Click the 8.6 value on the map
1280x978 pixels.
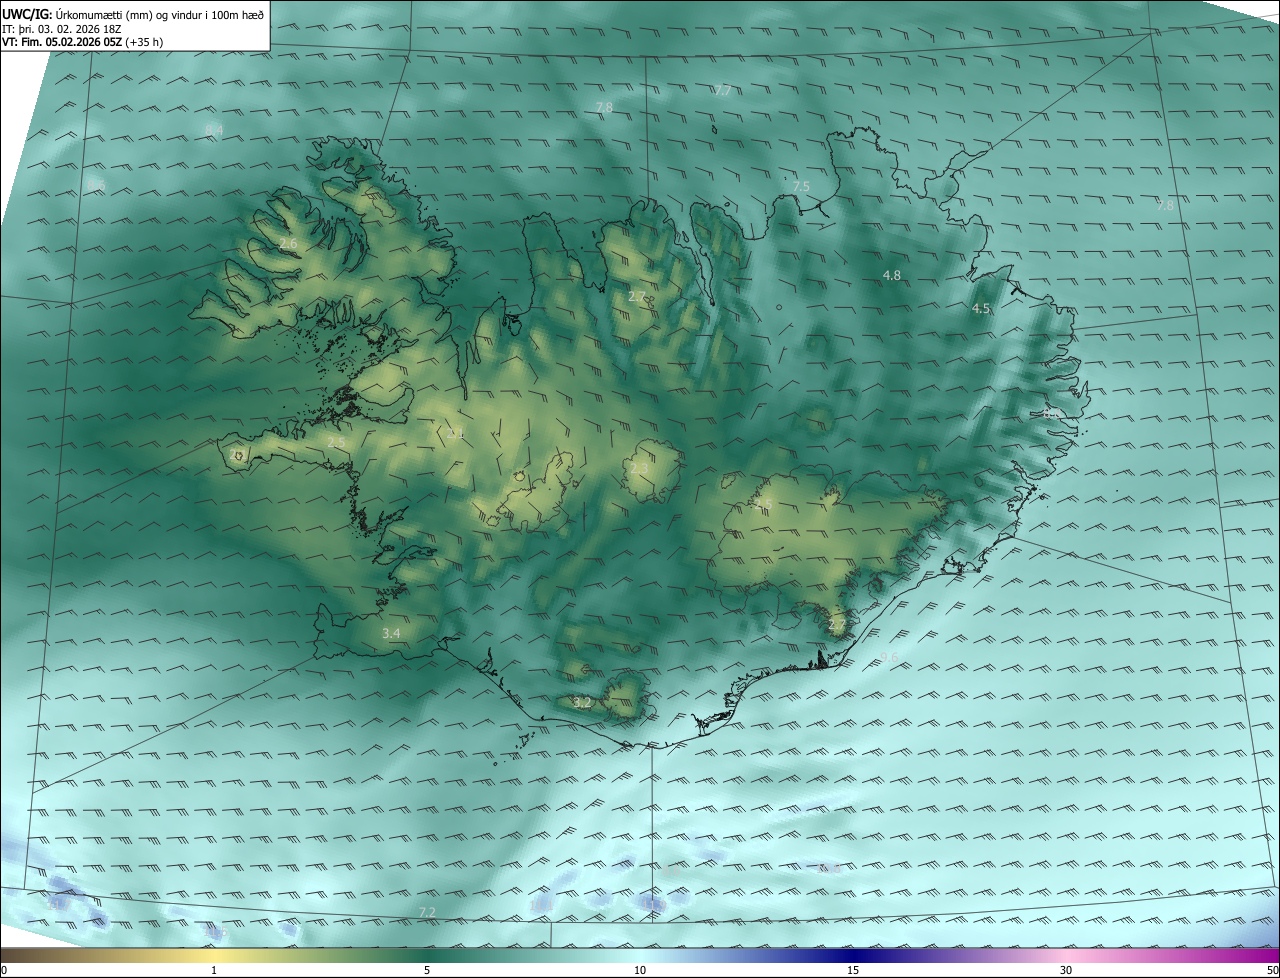click(x=97, y=186)
